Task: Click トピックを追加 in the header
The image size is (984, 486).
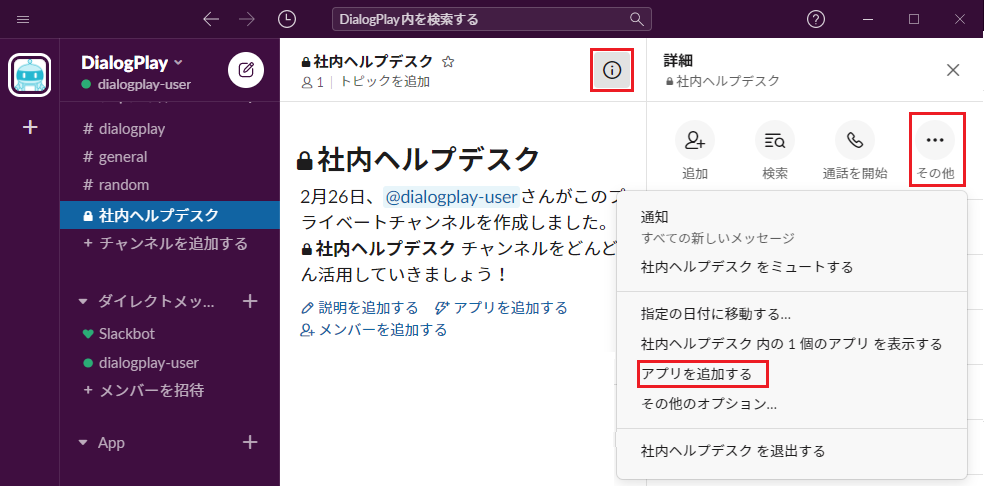Action: click(x=385, y=82)
